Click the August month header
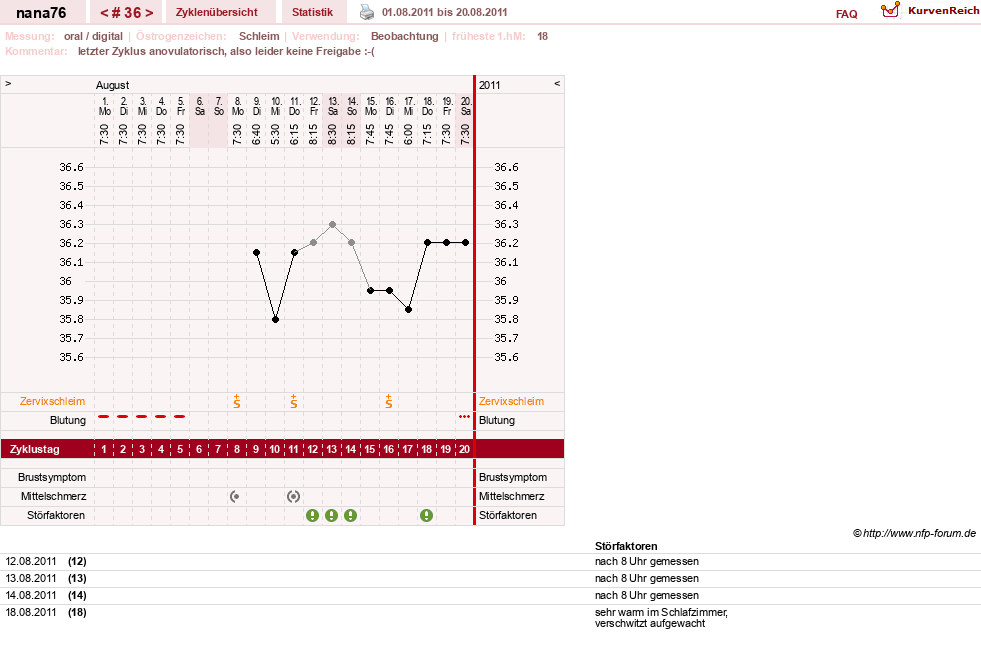The height and width of the screenshot is (659, 981). click(113, 85)
